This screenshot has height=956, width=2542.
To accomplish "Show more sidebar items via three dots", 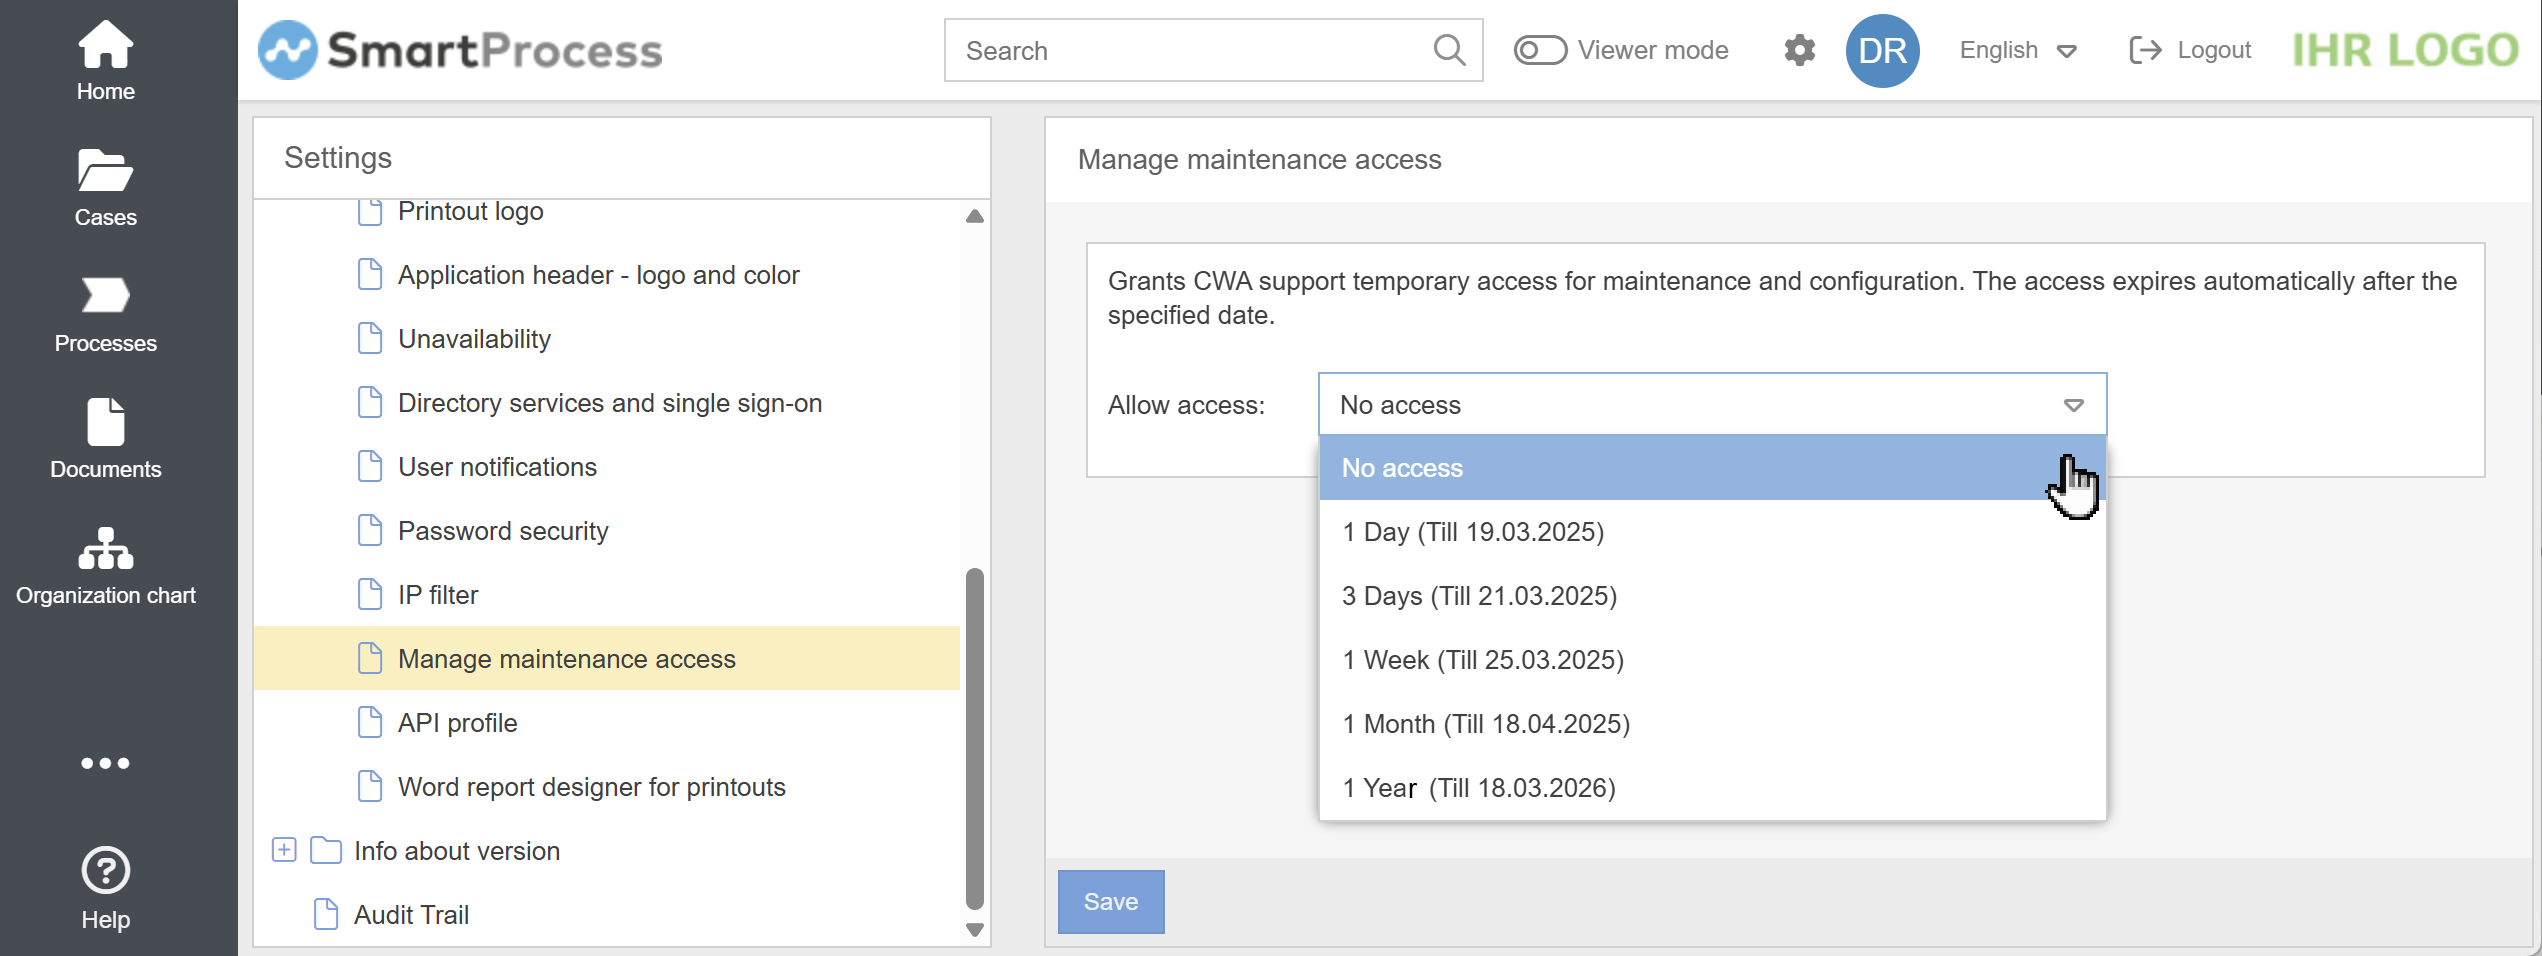I will 105,763.
